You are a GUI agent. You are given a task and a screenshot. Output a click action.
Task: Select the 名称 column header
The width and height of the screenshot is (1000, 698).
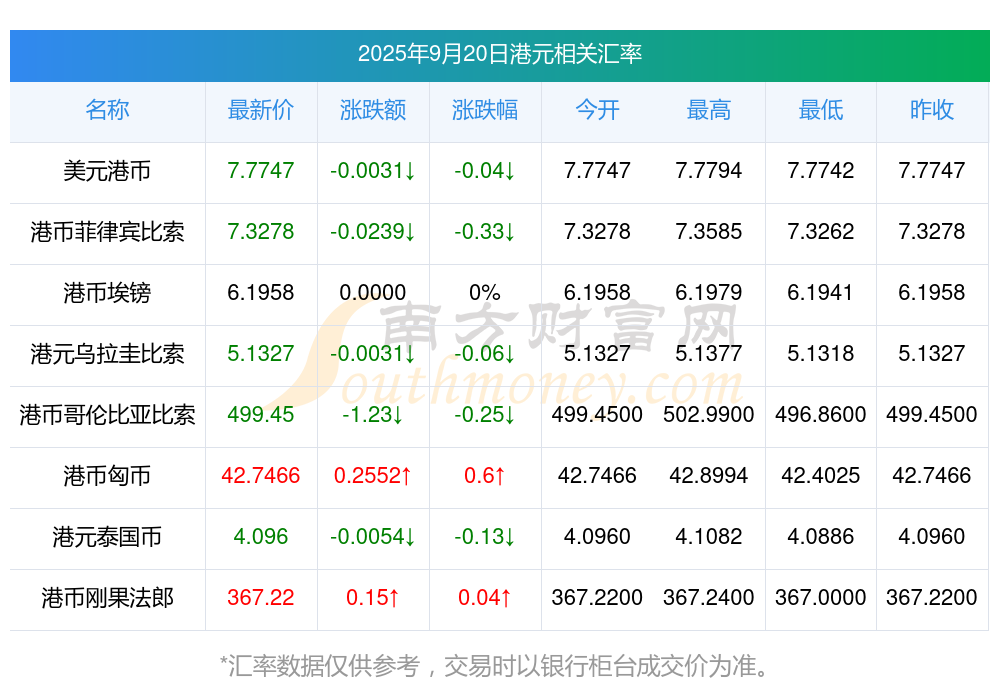click(107, 110)
